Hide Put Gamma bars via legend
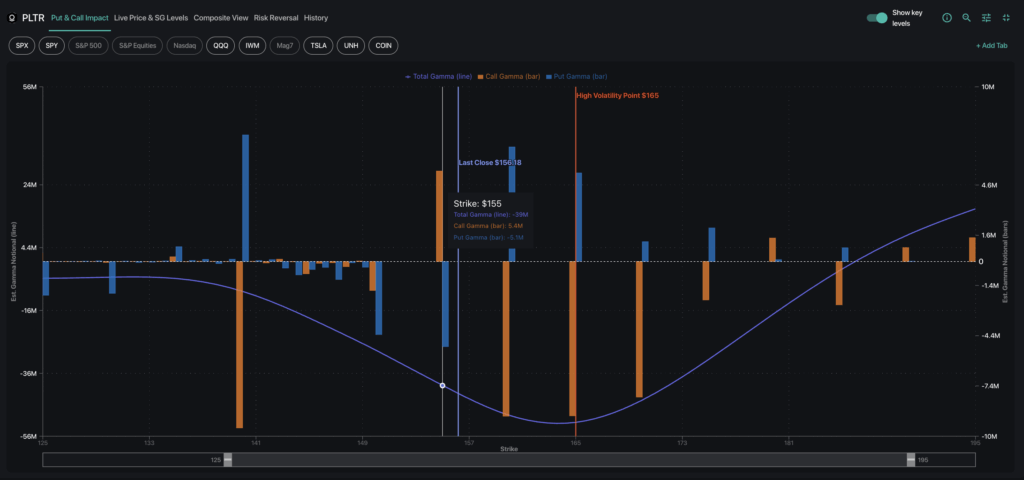The width and height of the screenshot is (1024, 480). [576, 76]
